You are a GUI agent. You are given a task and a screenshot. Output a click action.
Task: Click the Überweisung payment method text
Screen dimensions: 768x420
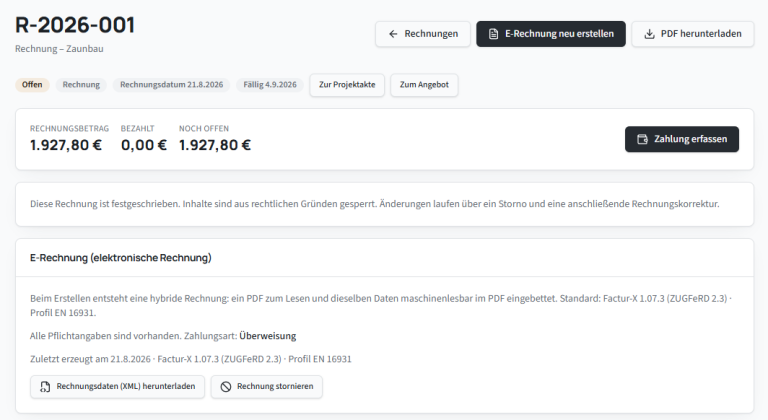(268, 336)
